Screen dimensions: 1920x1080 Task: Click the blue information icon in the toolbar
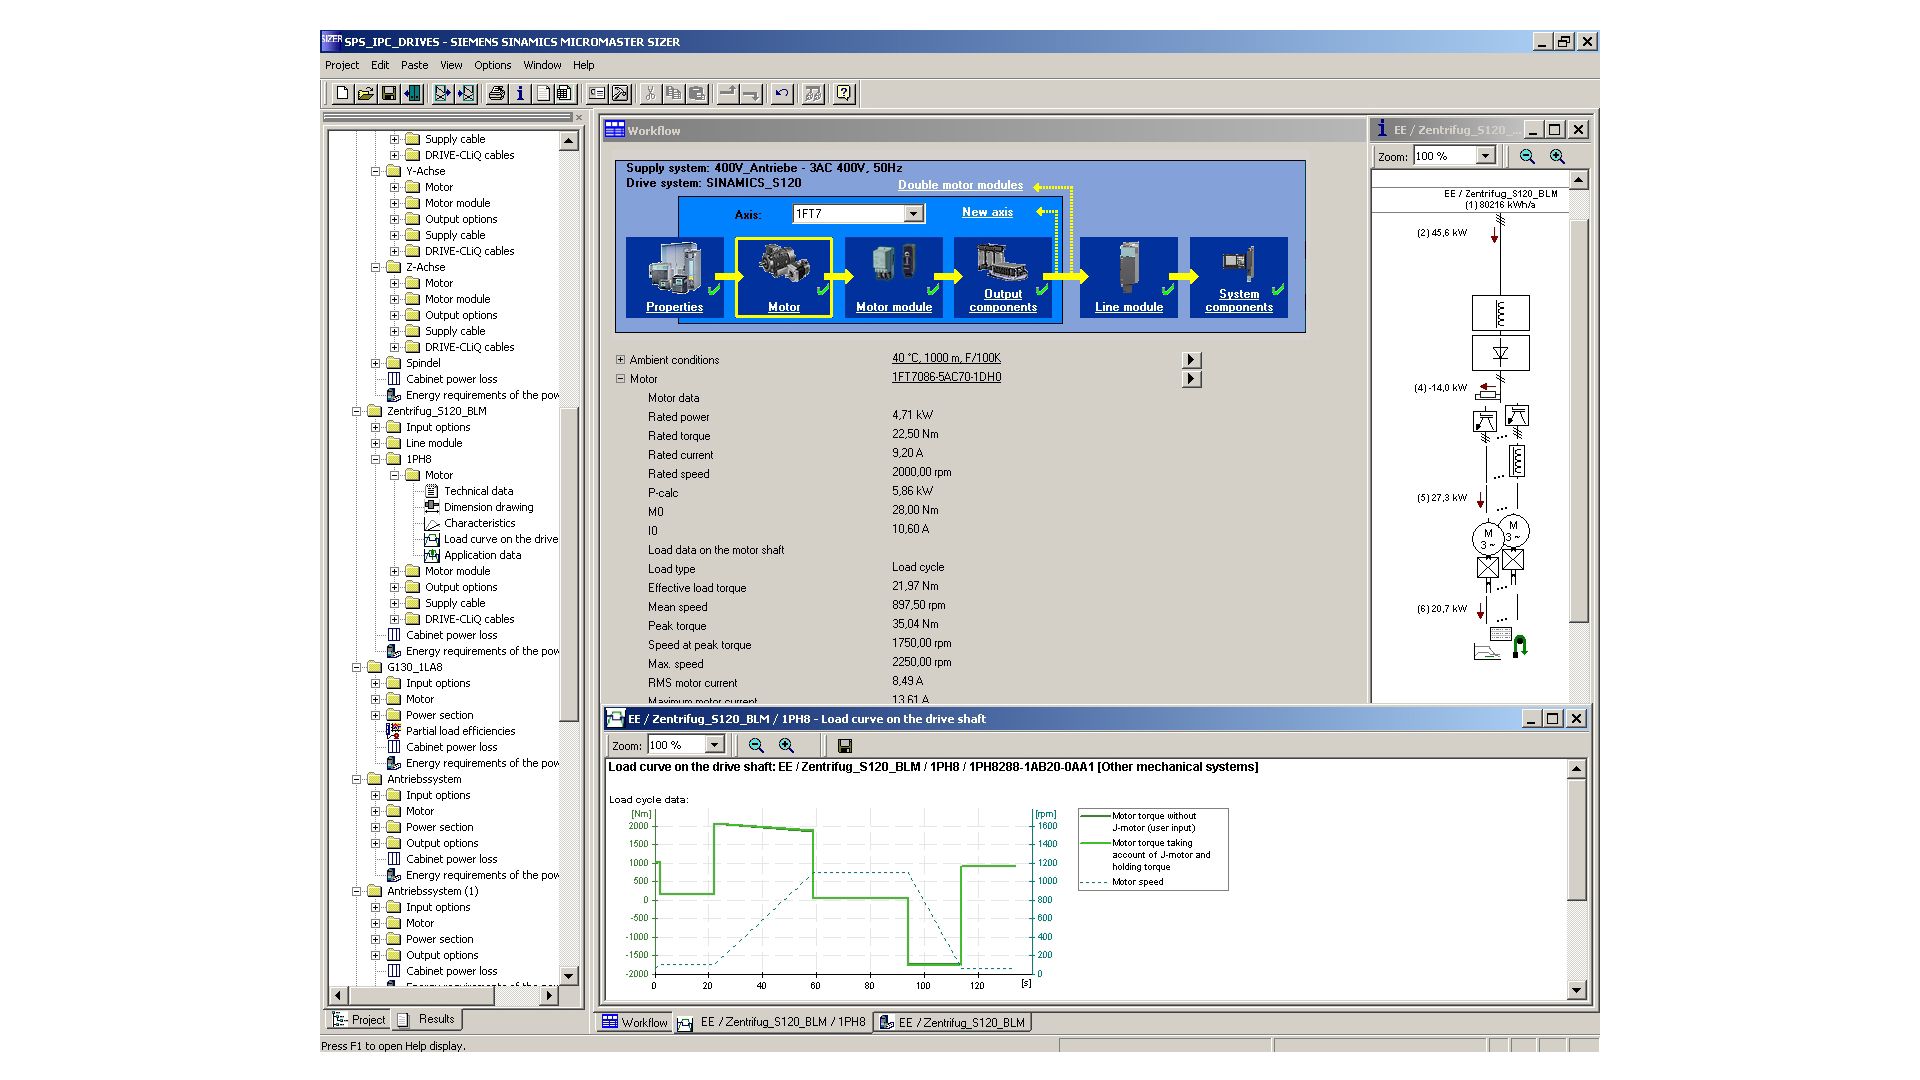520,94
